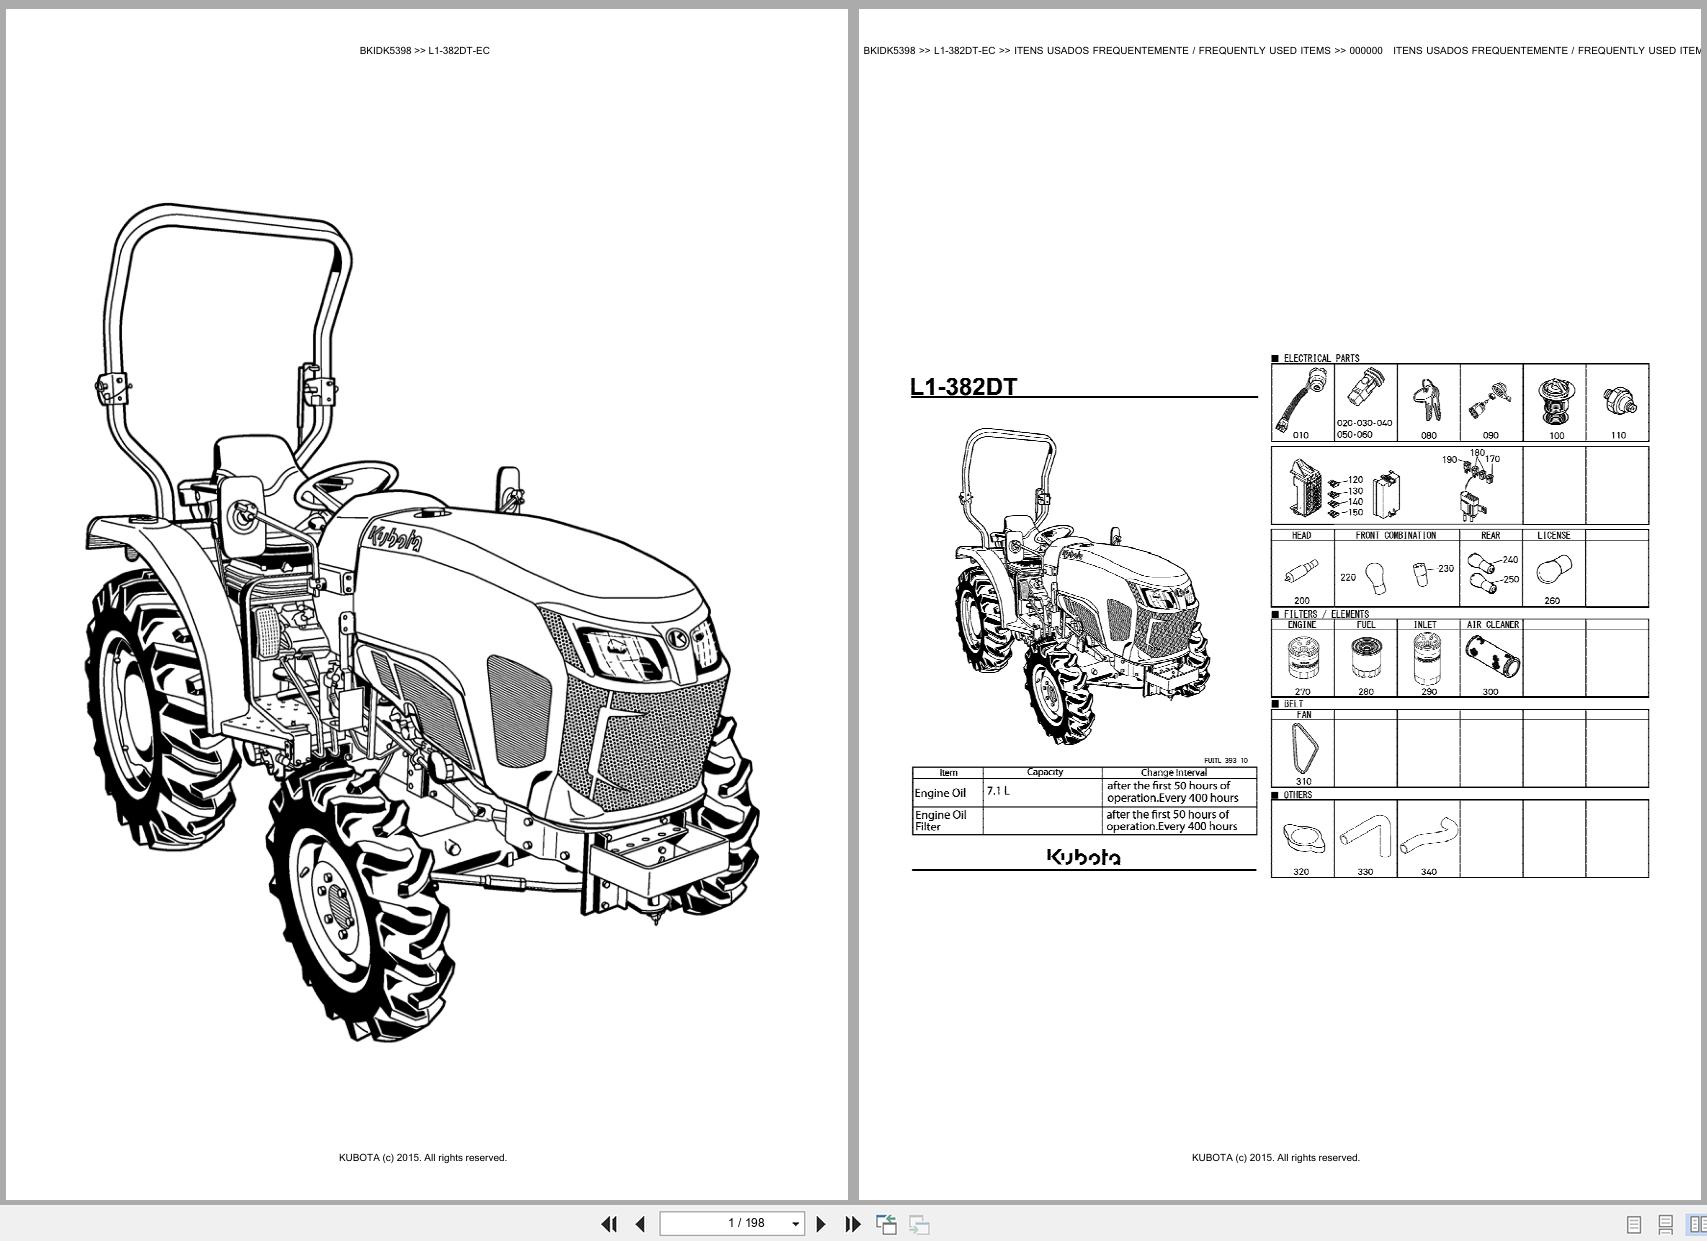Viewport: 1707px width, 1241px height.
Task: Select the two-page facing view
Action: pos(1697,1224)
